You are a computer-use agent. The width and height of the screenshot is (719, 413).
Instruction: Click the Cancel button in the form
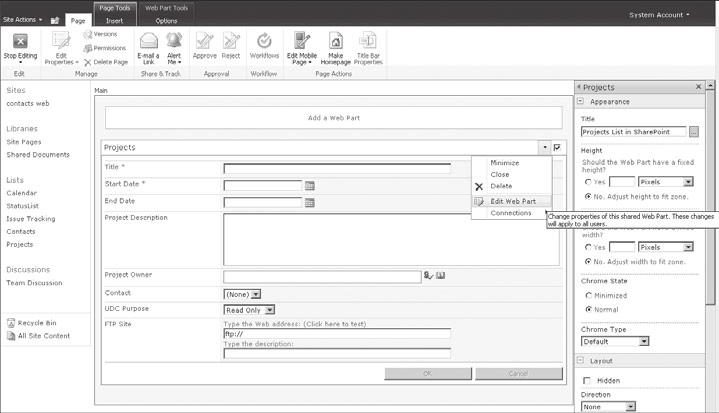pyautogui.click(x=519, y=374)
